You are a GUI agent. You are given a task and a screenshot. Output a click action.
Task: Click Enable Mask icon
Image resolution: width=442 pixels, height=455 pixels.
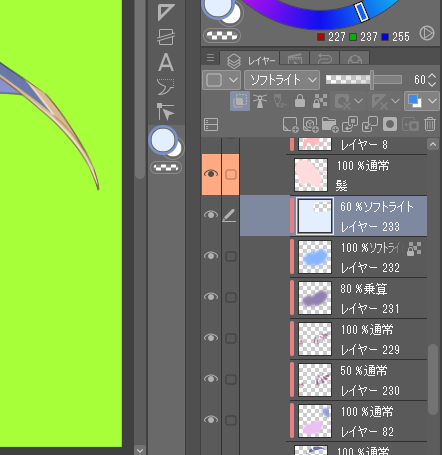342,101
